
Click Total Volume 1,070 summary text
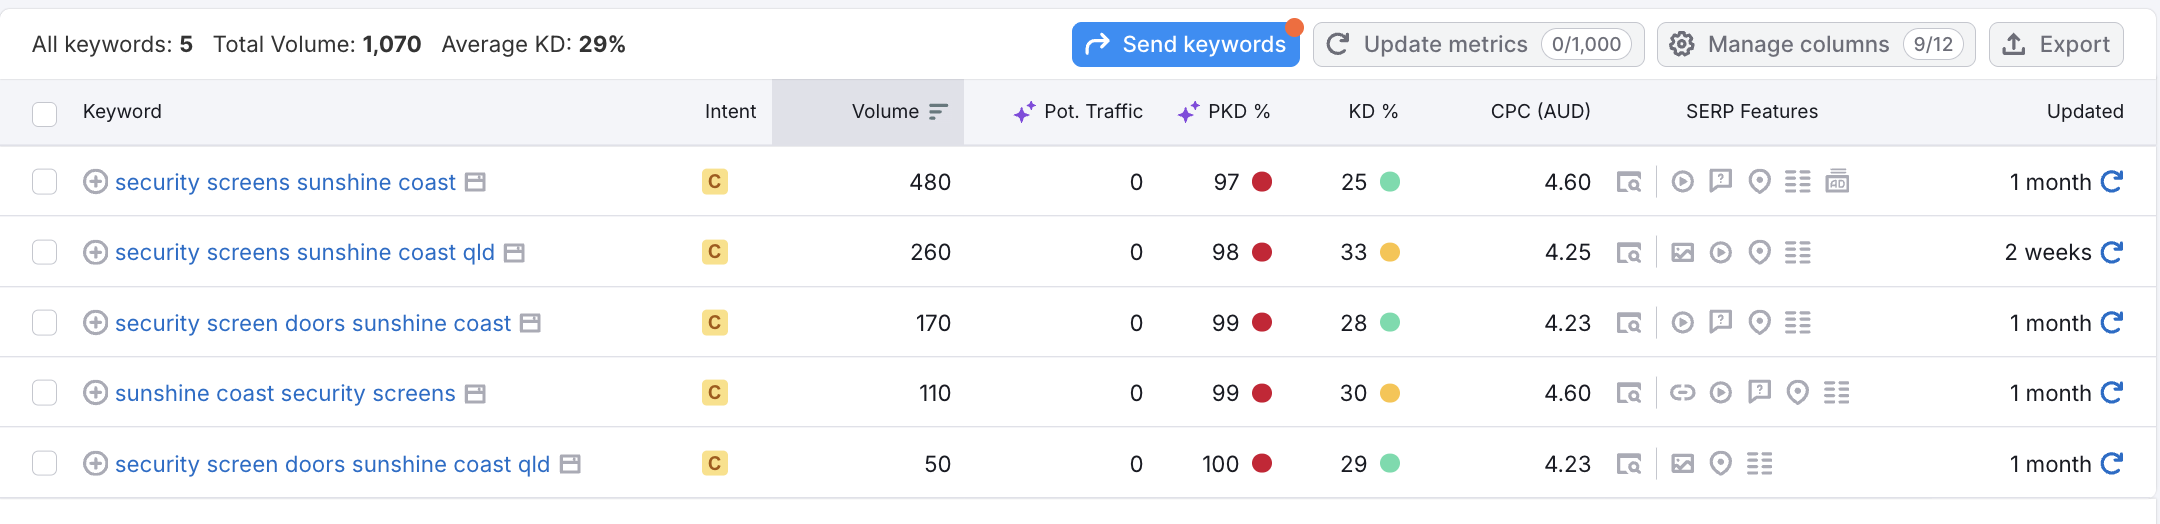tap(317, 44)
